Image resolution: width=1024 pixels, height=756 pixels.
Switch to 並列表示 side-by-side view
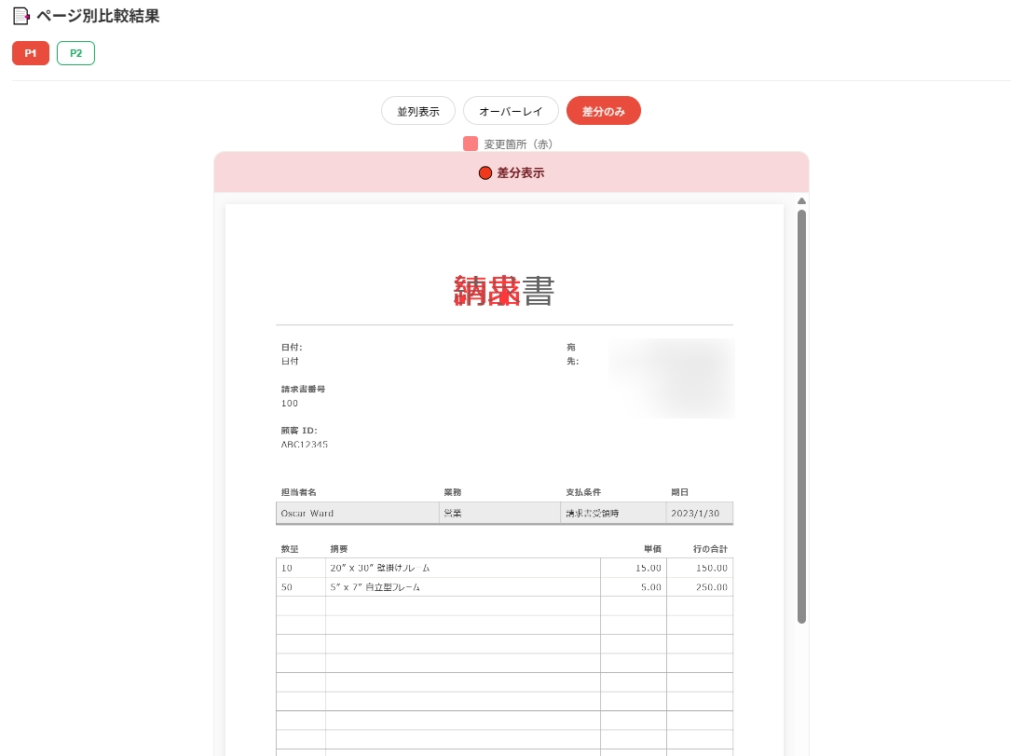pyautogui.click(x=417, y=110)
